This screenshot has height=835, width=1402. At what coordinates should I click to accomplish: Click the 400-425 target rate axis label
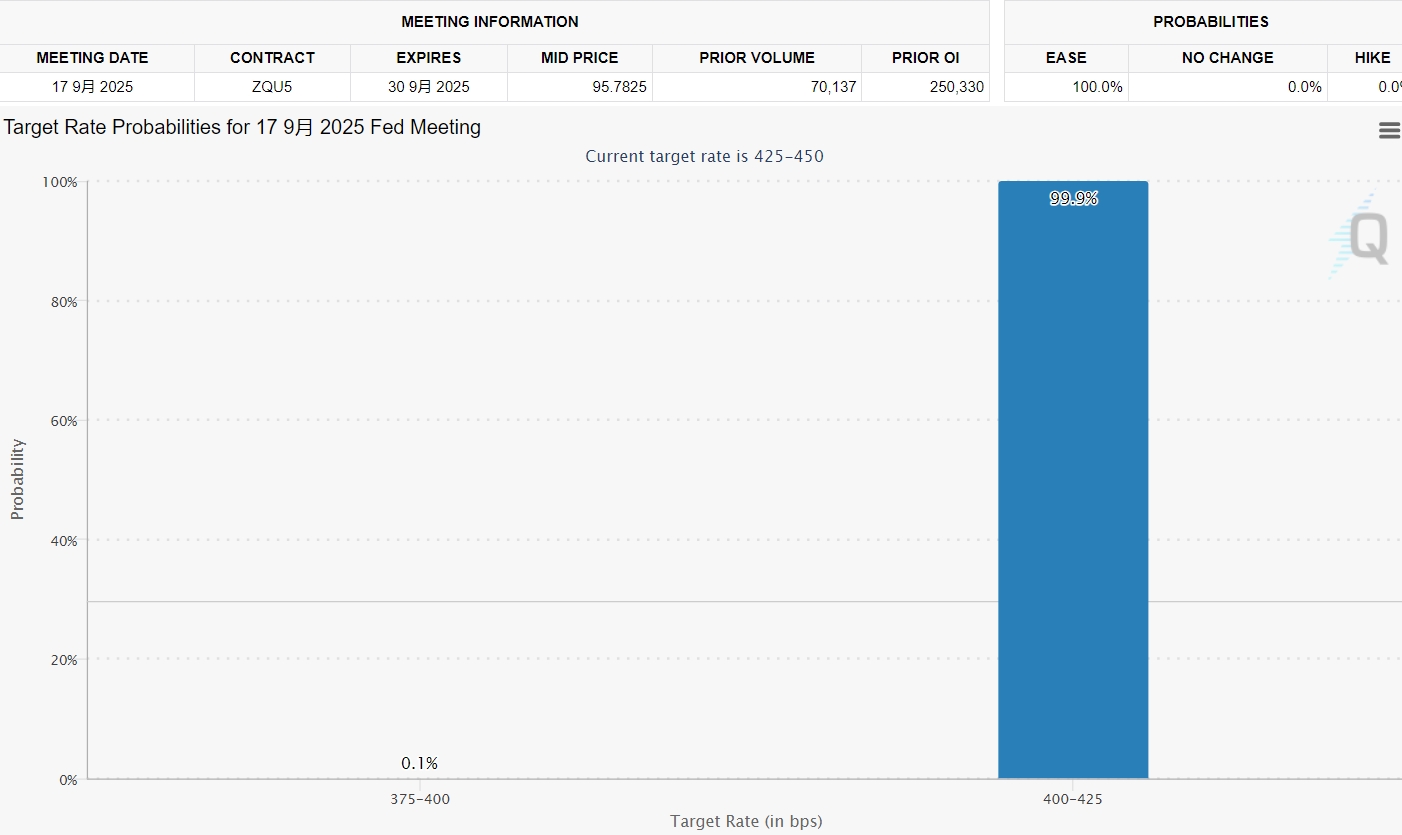point(1072,799)
